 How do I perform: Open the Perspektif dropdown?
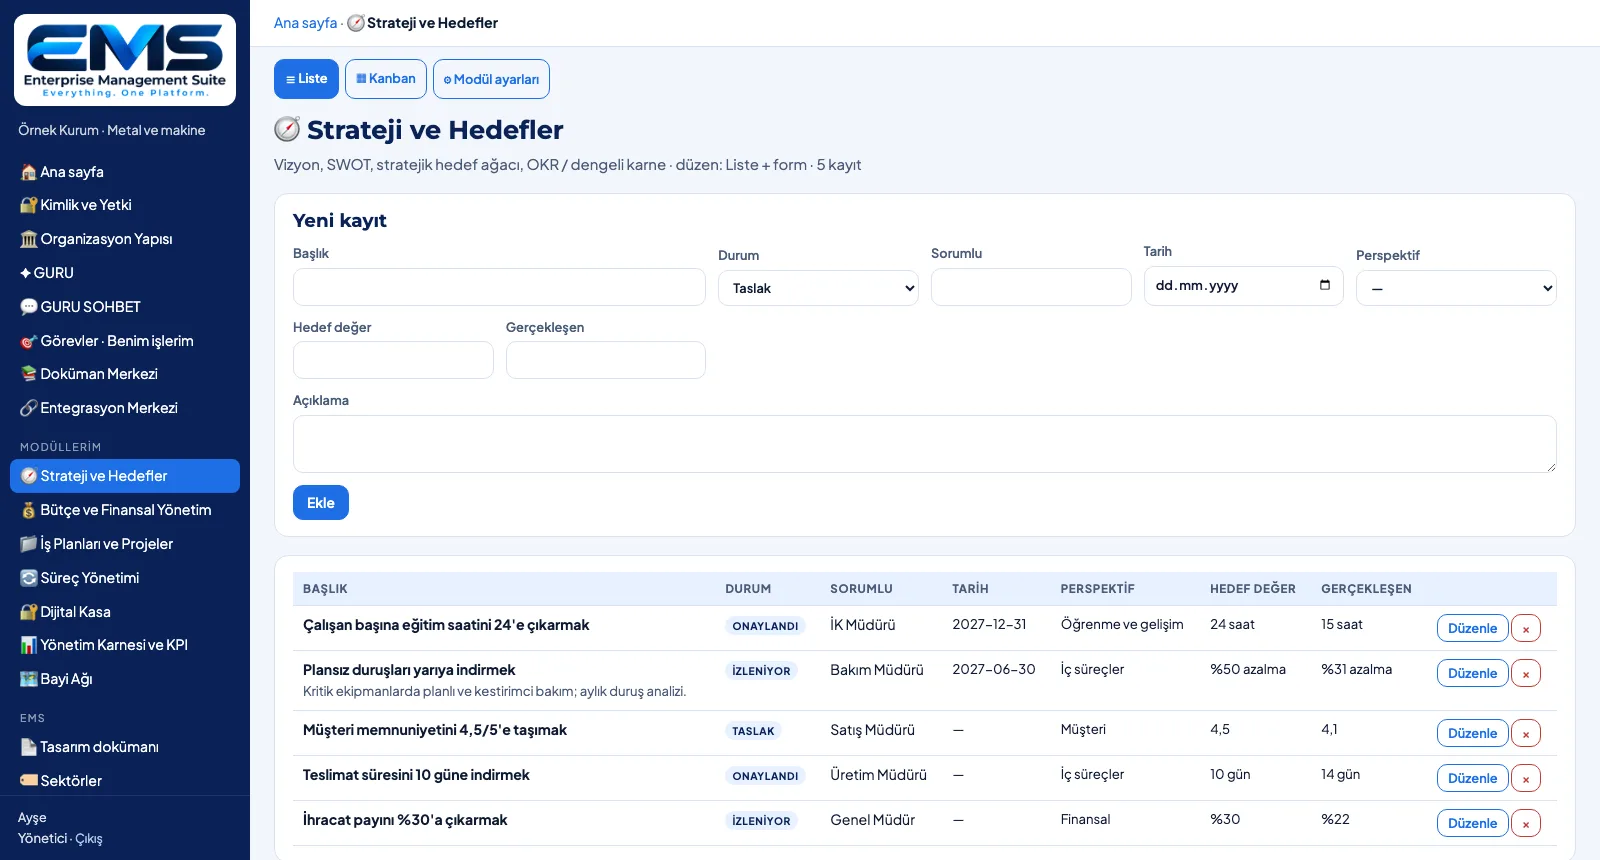pos(1456,288)
